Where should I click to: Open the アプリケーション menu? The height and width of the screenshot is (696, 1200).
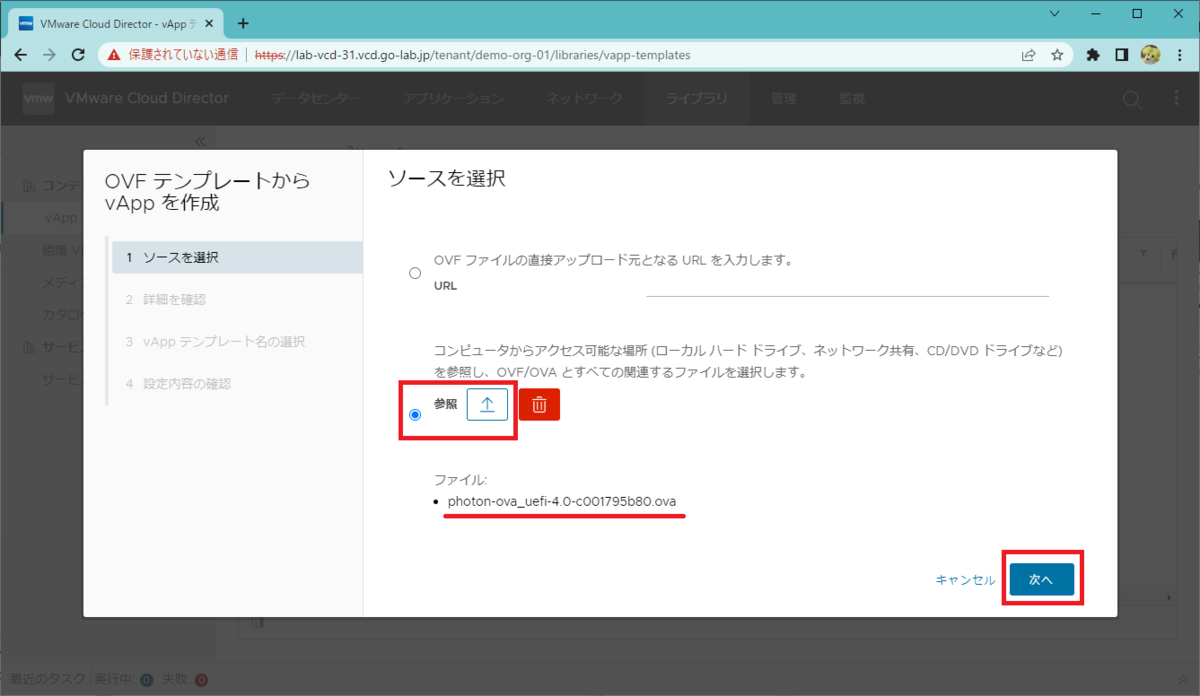point(453,99)
